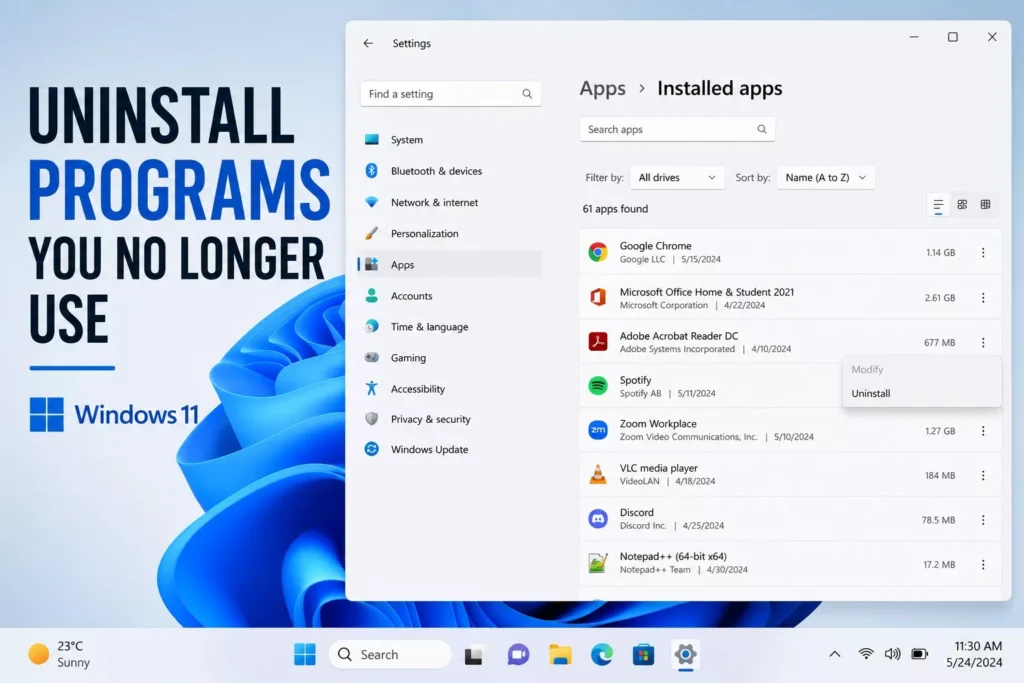The width and height of the screenshot is (1024, 683).
Task: Click the Apps breadcrumb link
Action: point(602,88)
